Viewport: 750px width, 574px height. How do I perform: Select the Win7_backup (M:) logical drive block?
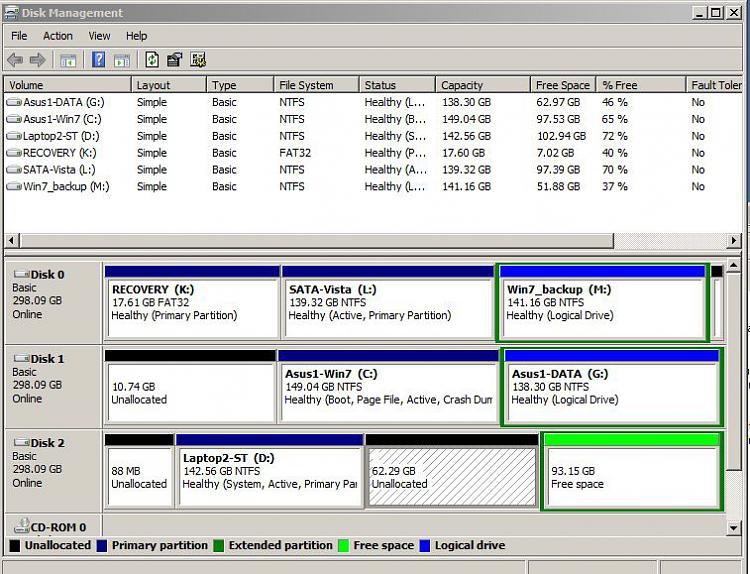tap(603, 302)
